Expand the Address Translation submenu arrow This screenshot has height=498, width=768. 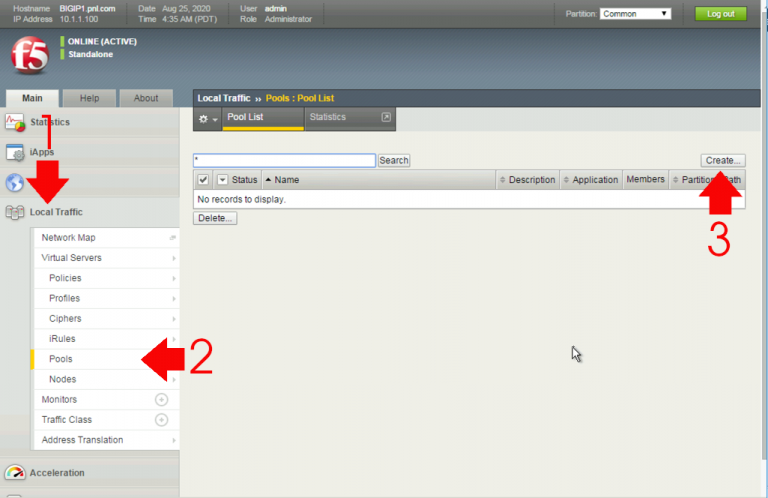pos(174,440)
